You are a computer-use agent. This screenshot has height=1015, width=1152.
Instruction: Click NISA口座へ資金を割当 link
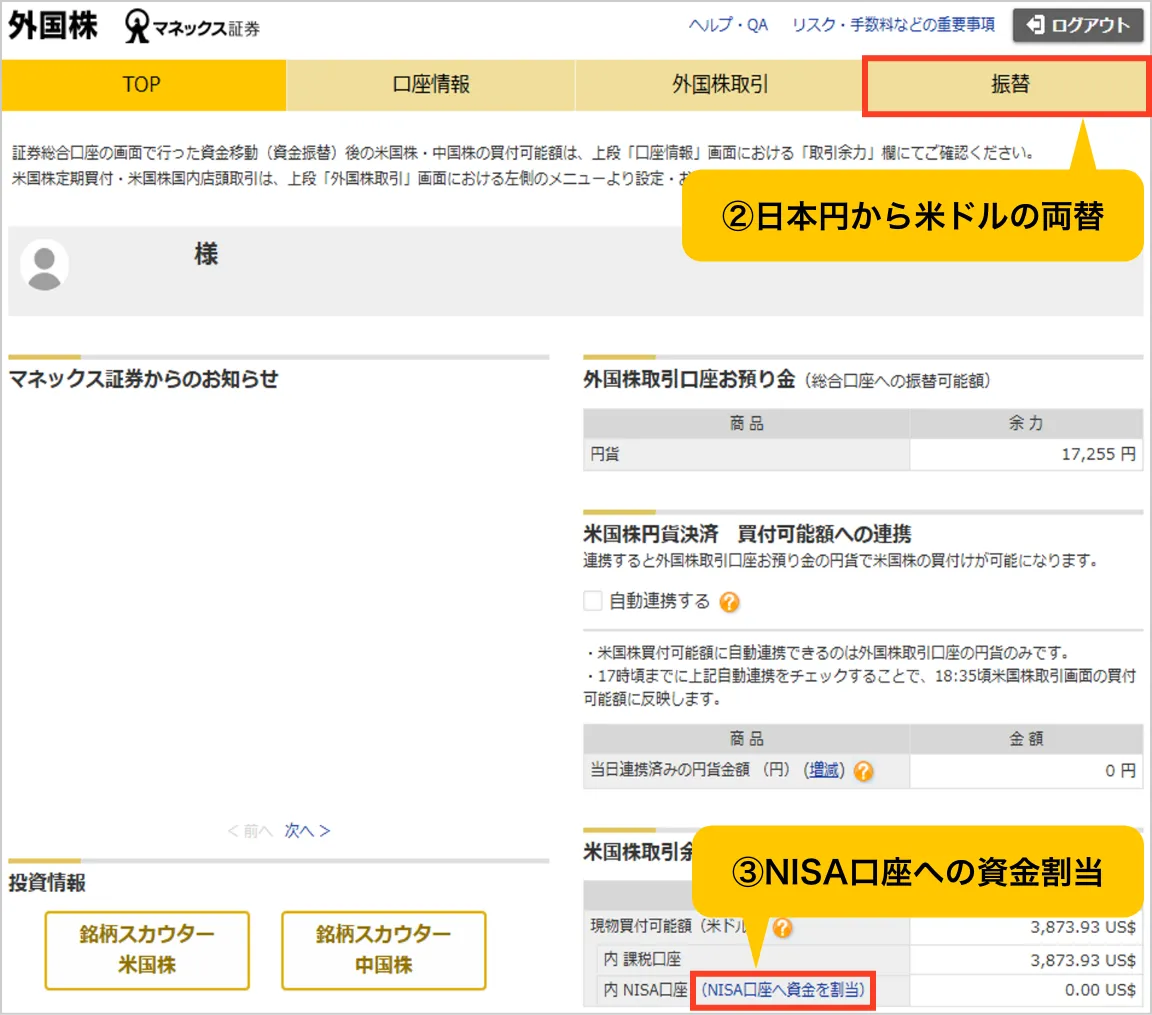click(782, 990)
